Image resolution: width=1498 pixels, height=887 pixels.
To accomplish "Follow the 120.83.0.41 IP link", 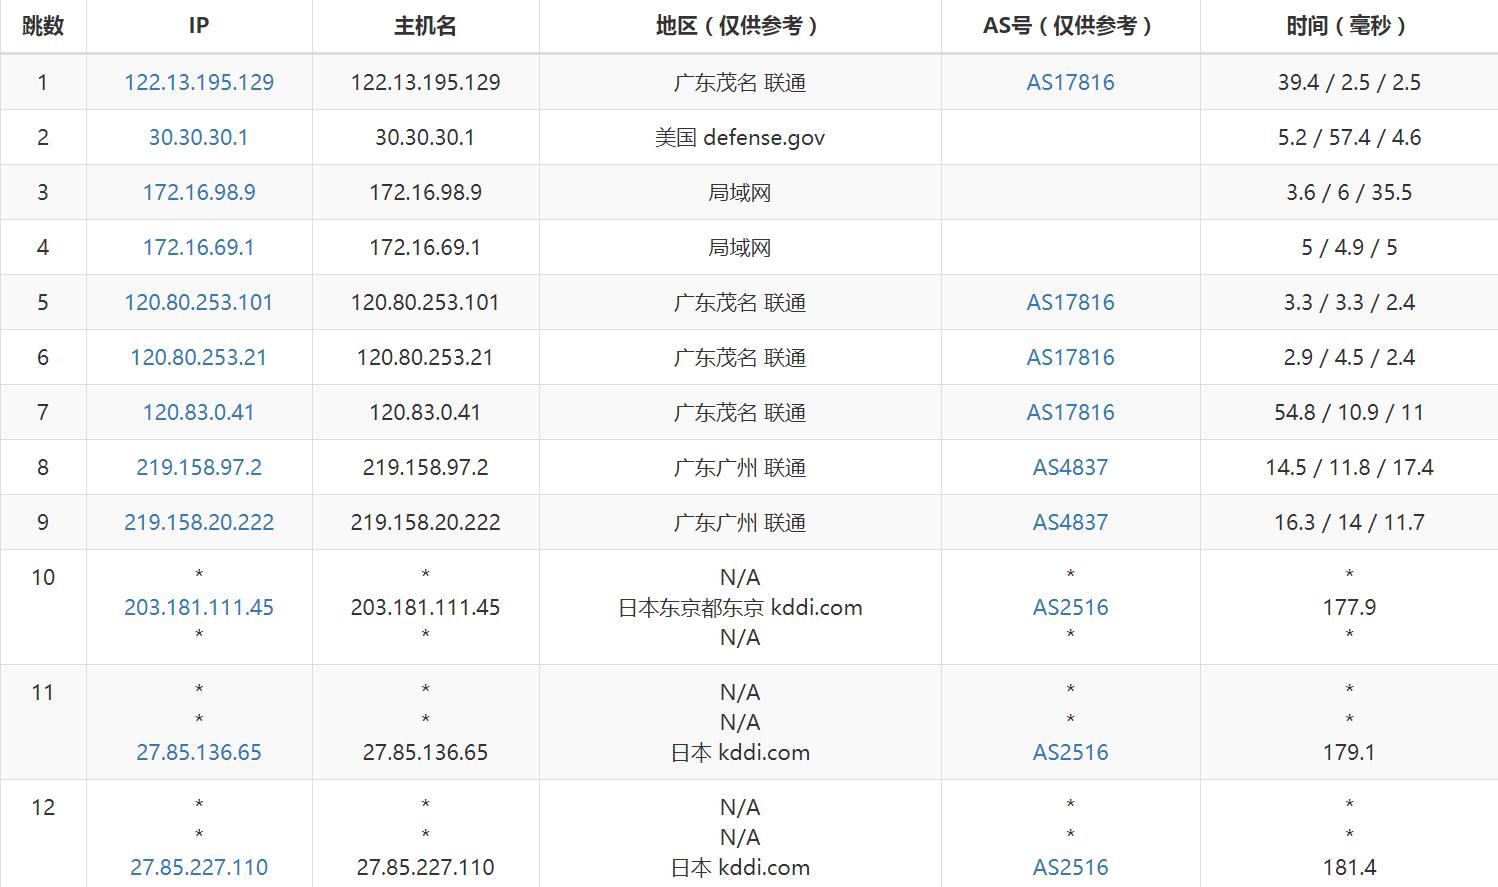I will [199, 412].
